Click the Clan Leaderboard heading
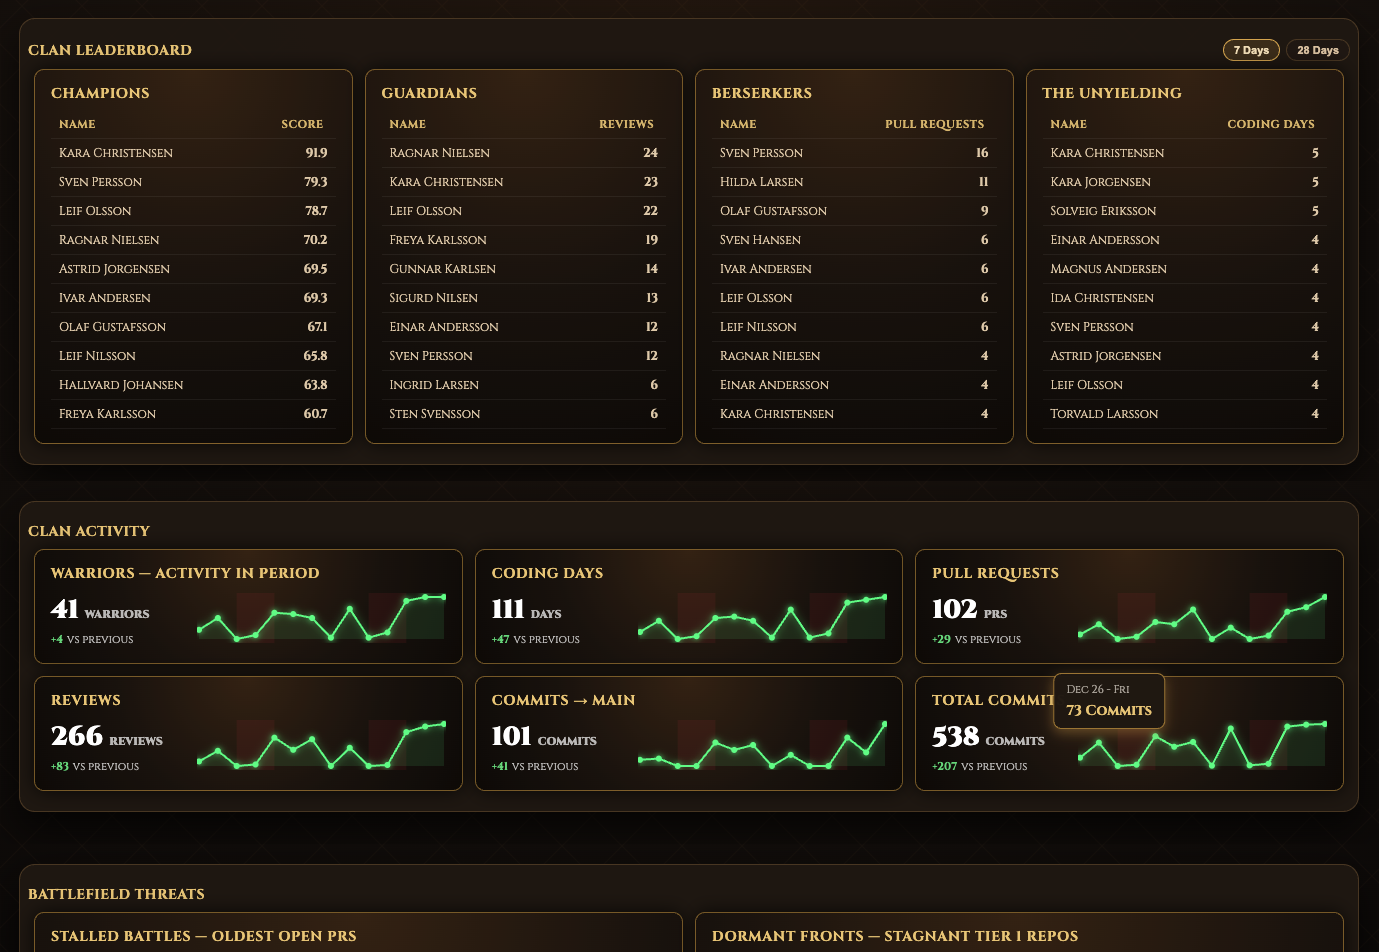Viewport: 1379px width, 952px height. (110, 50)
